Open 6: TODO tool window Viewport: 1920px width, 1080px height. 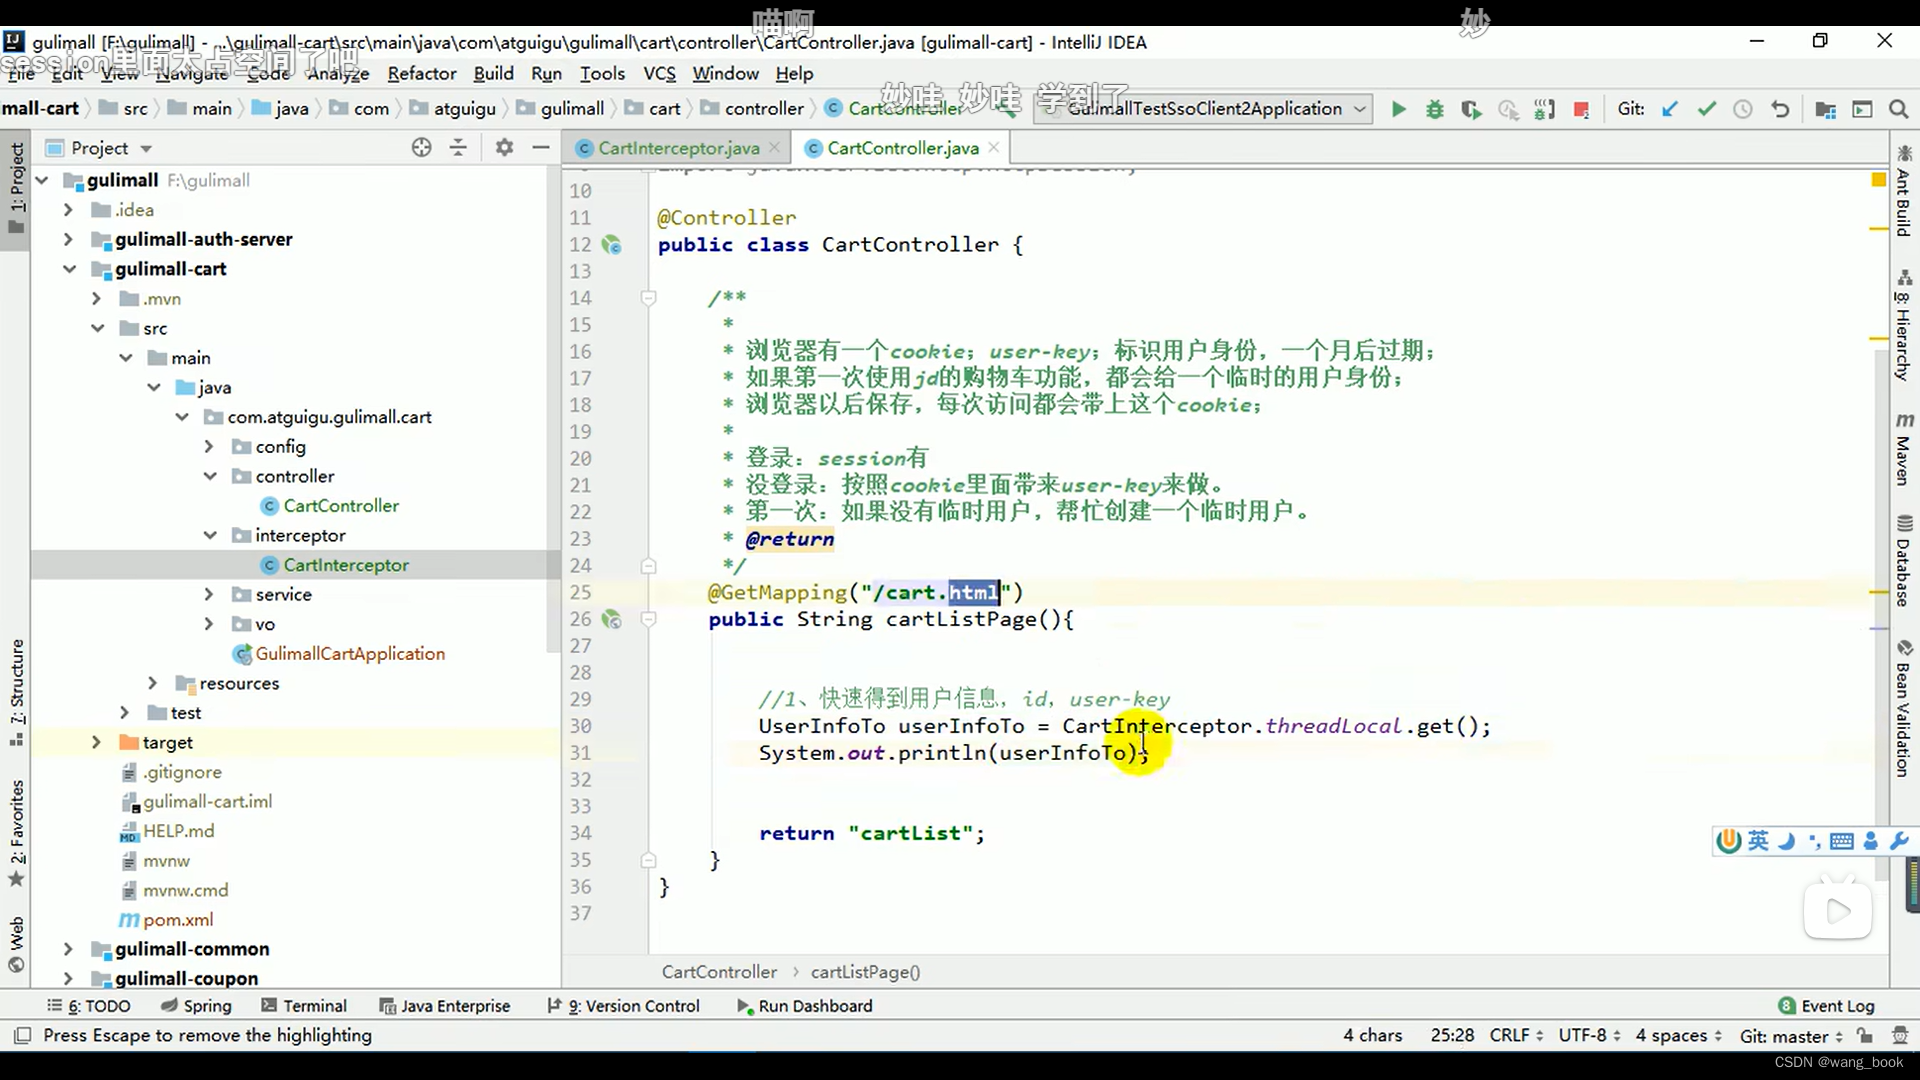tap(89, 1006)
